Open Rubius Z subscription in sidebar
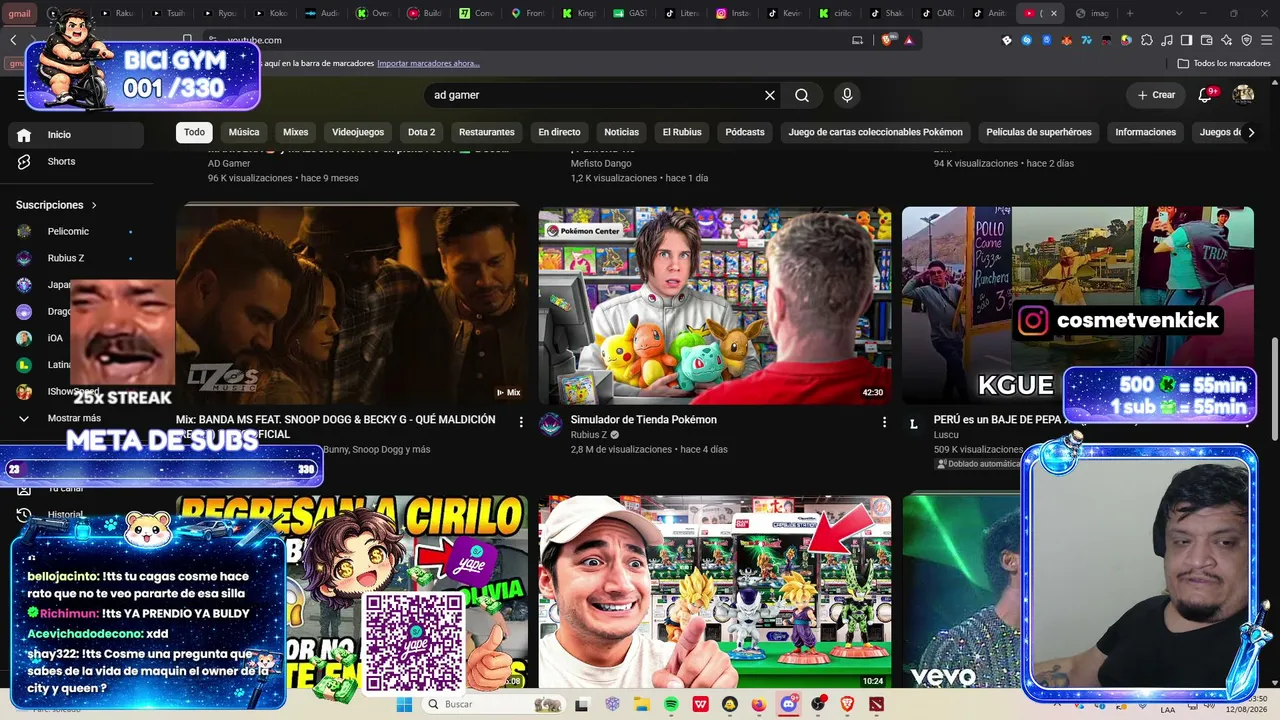The width and height of the screenshot is (1280, 720). tap(76, 258)
